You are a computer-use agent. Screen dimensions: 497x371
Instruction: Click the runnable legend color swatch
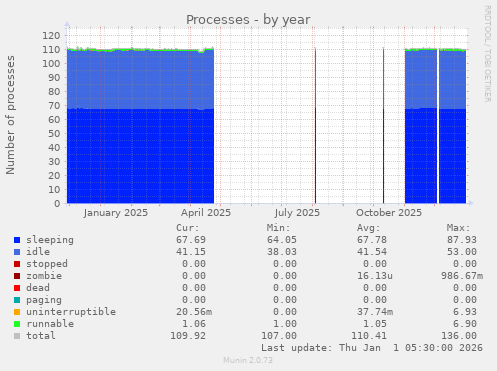pos(17,324)
